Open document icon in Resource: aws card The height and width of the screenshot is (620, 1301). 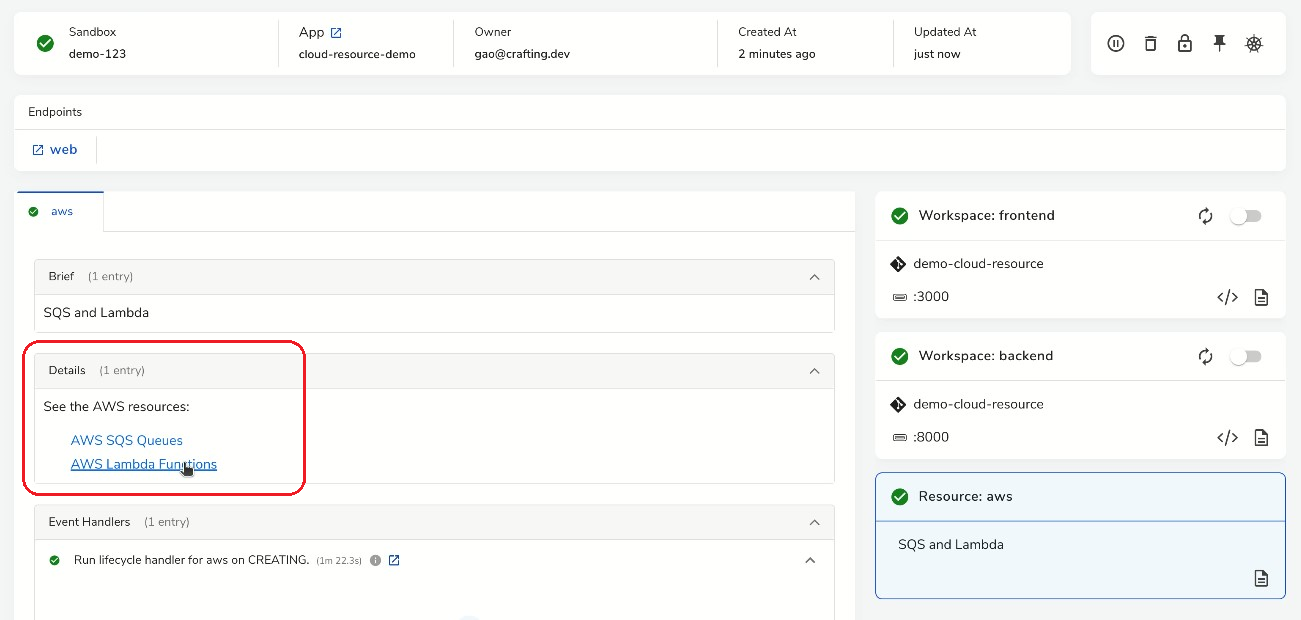[x=1261, y=578]
